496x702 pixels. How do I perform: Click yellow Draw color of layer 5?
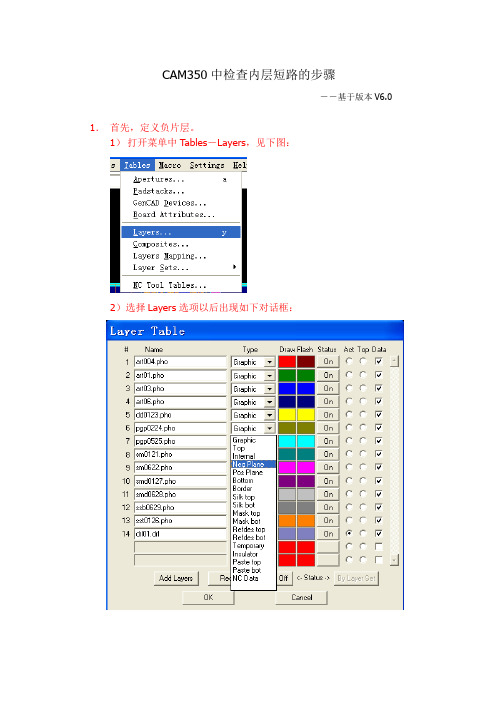coord(287,415)
